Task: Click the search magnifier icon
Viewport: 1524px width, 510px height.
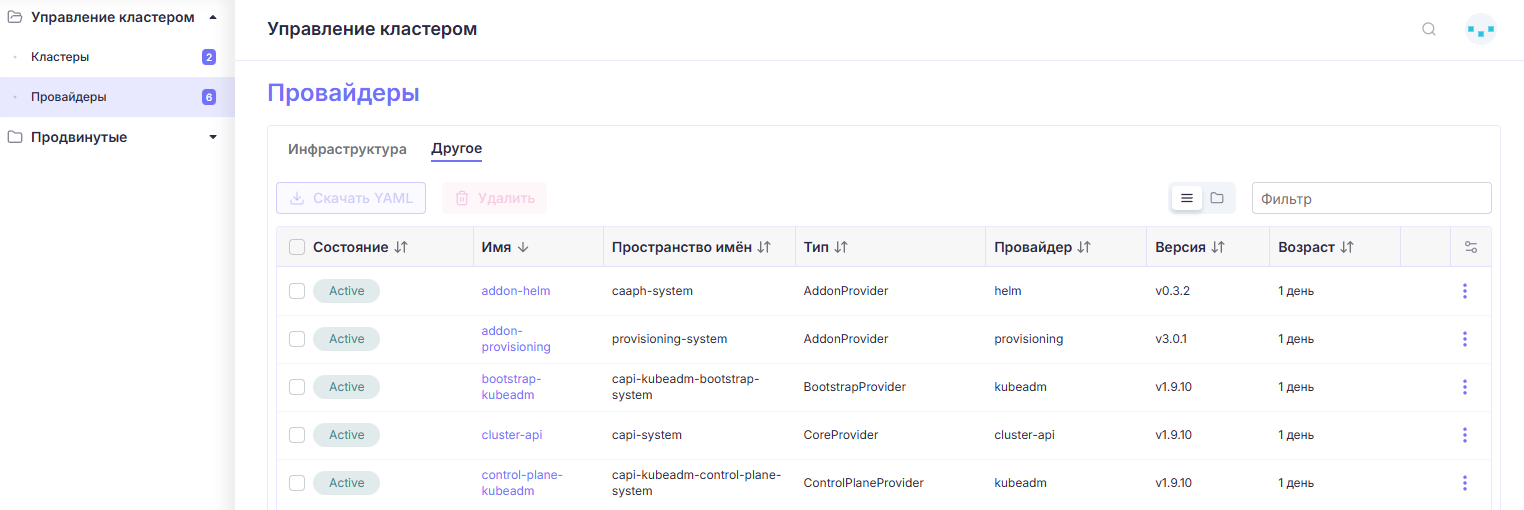Action: pos(1429,29)
